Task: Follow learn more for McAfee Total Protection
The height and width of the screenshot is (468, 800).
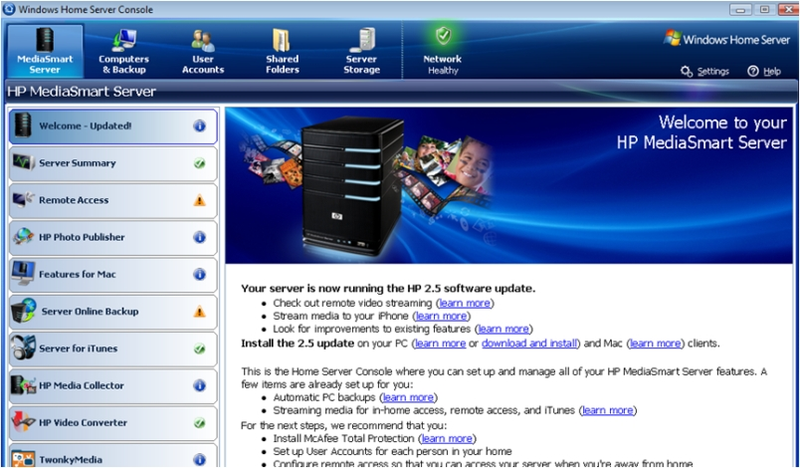Action: pyautogui.click(x=447, y=439)
